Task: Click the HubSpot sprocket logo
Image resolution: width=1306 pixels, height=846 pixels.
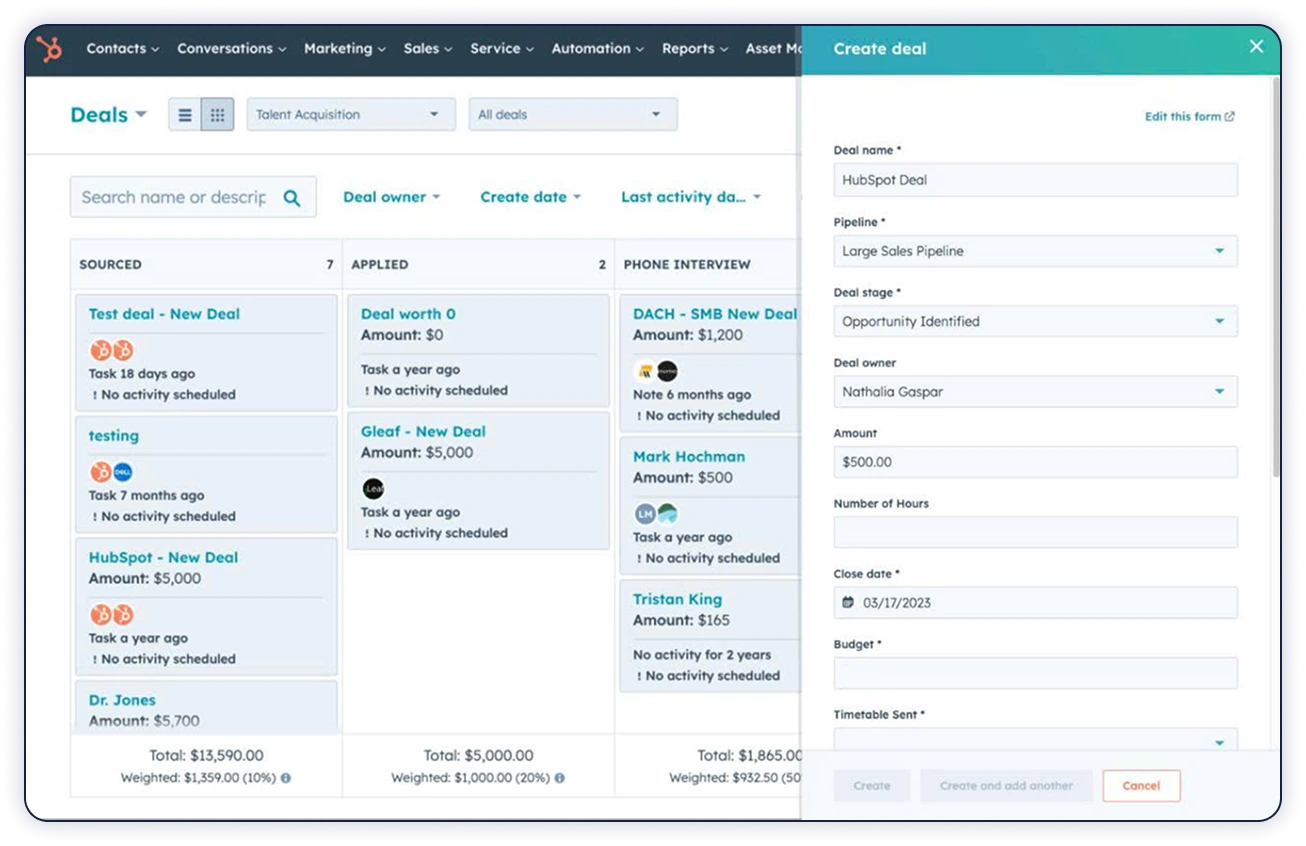Action: coord(47,48)
